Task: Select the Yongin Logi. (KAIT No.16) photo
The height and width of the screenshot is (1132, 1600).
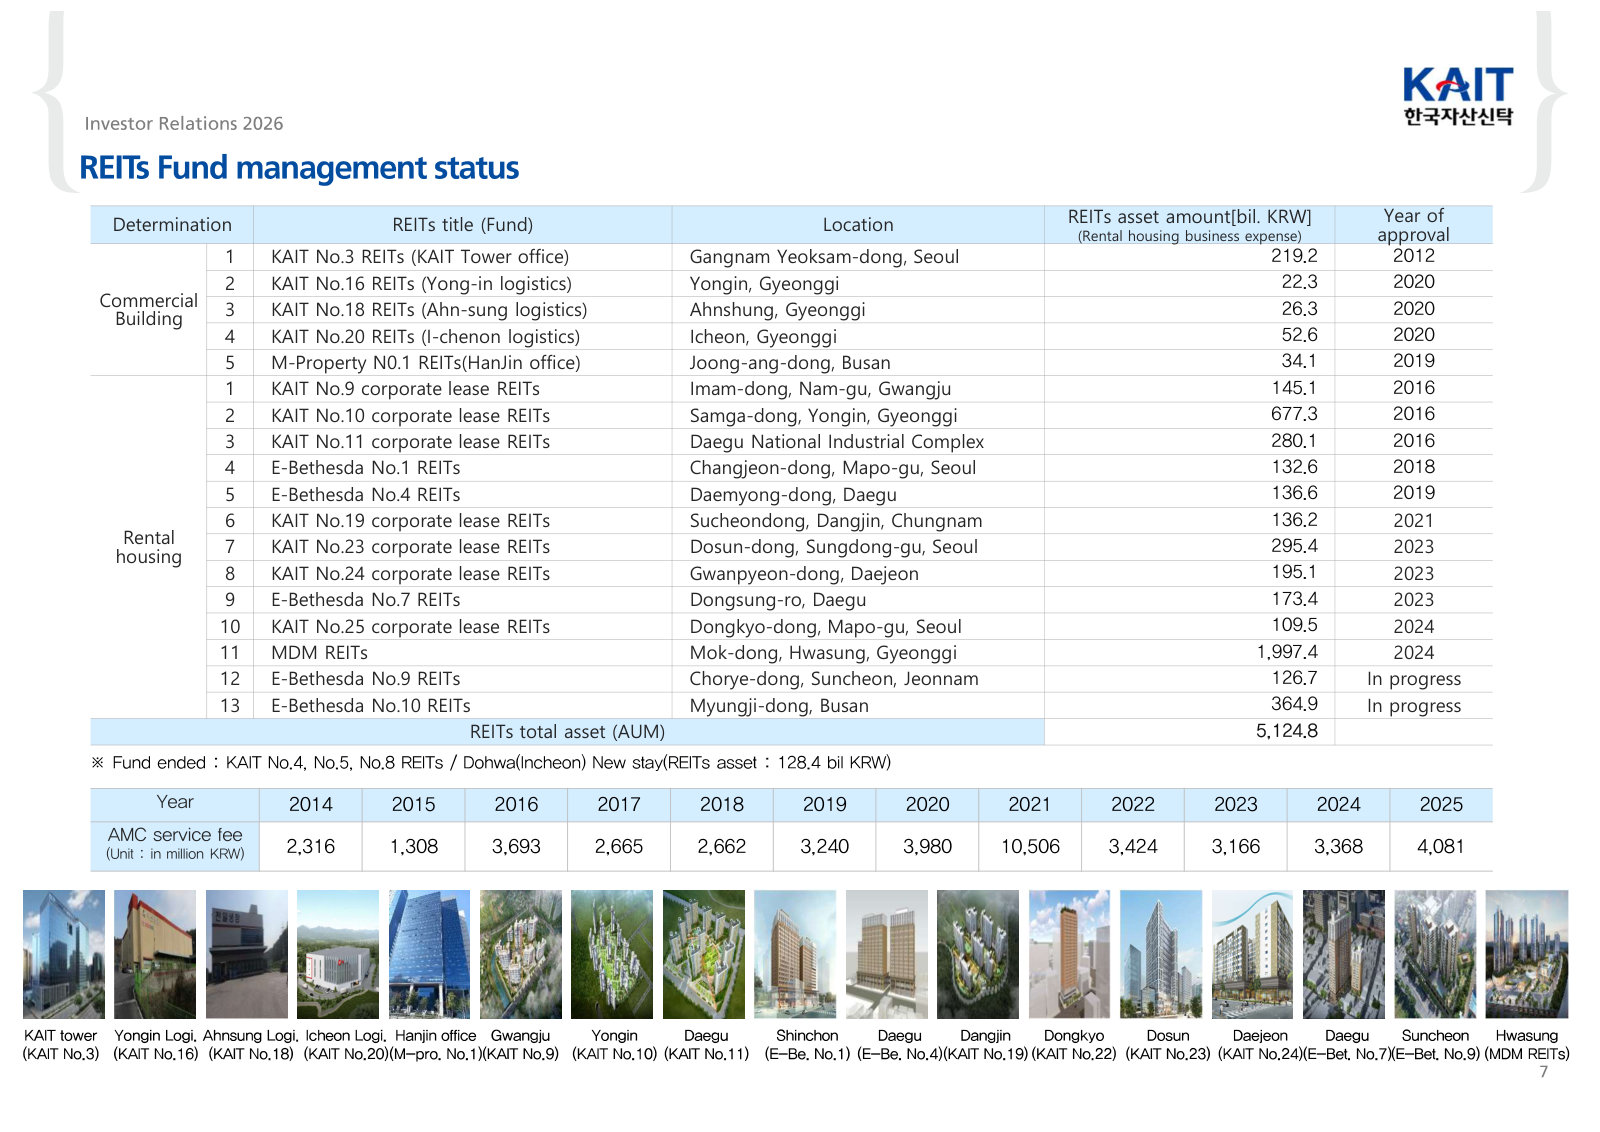Action: pos(155,954)
